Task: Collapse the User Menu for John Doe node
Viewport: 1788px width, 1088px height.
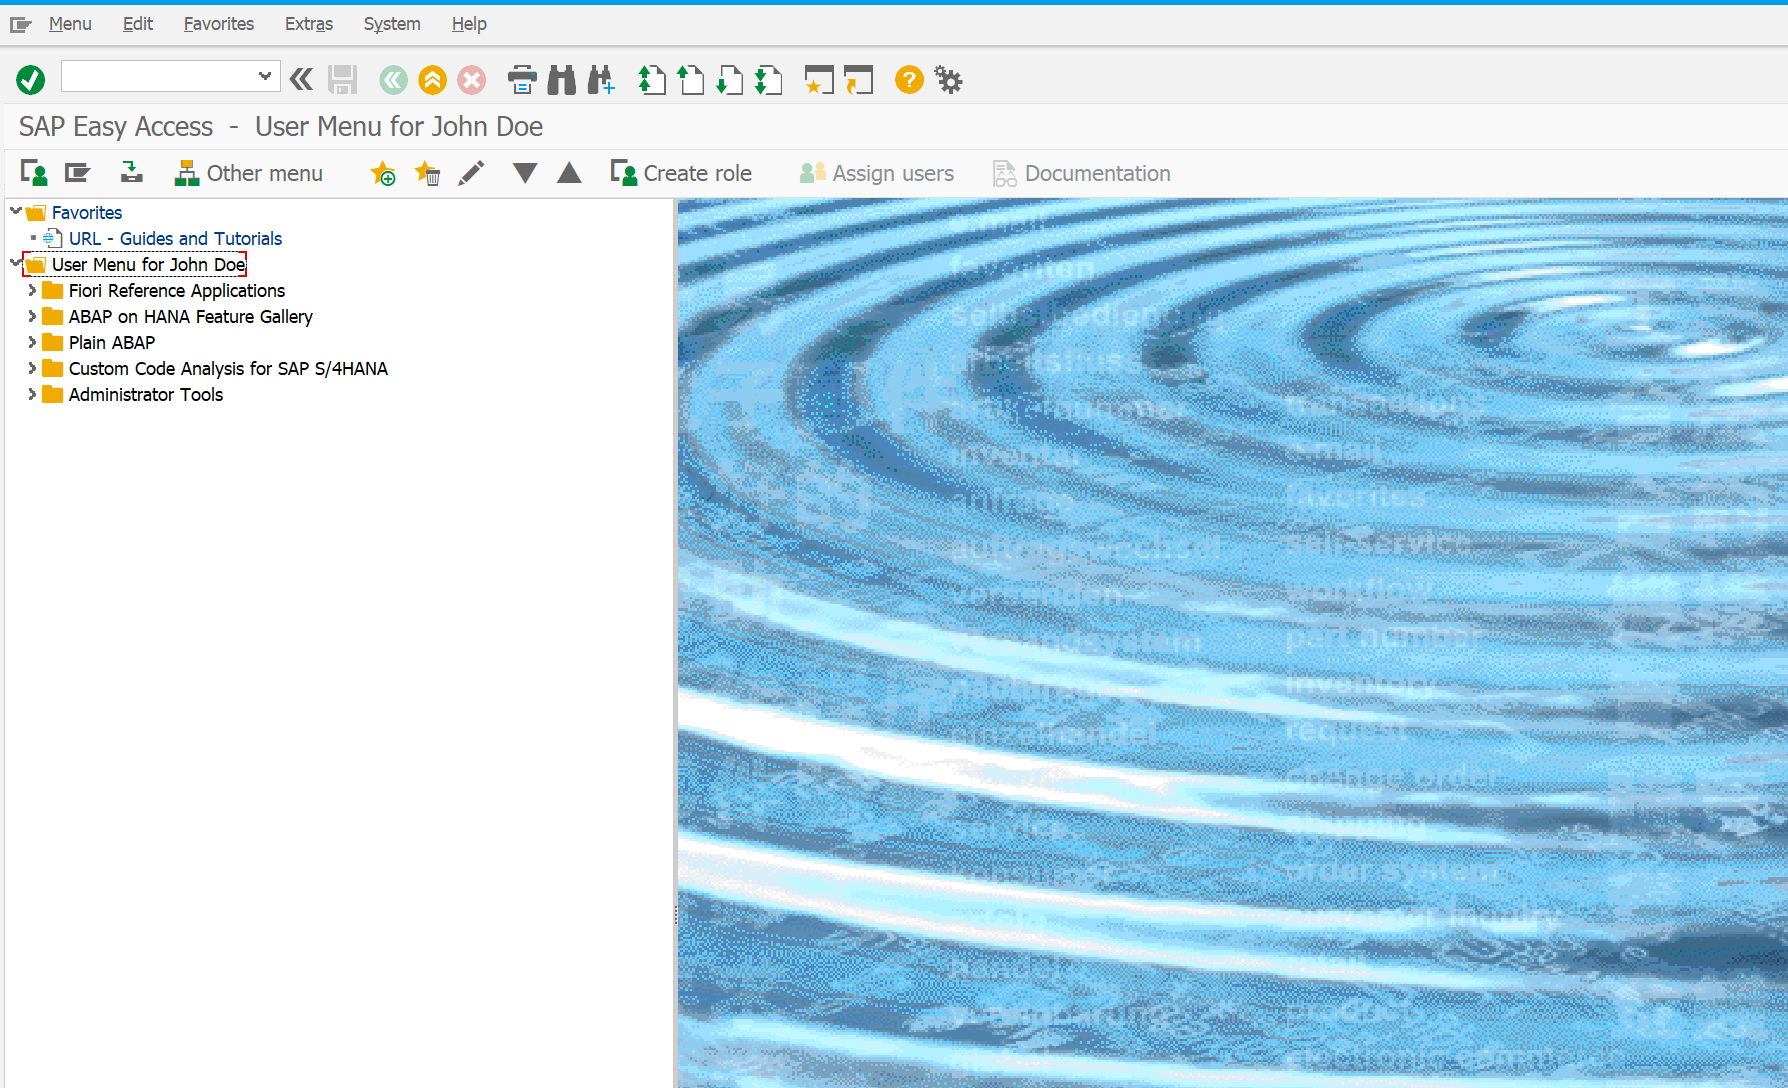Action: point(15,263)
